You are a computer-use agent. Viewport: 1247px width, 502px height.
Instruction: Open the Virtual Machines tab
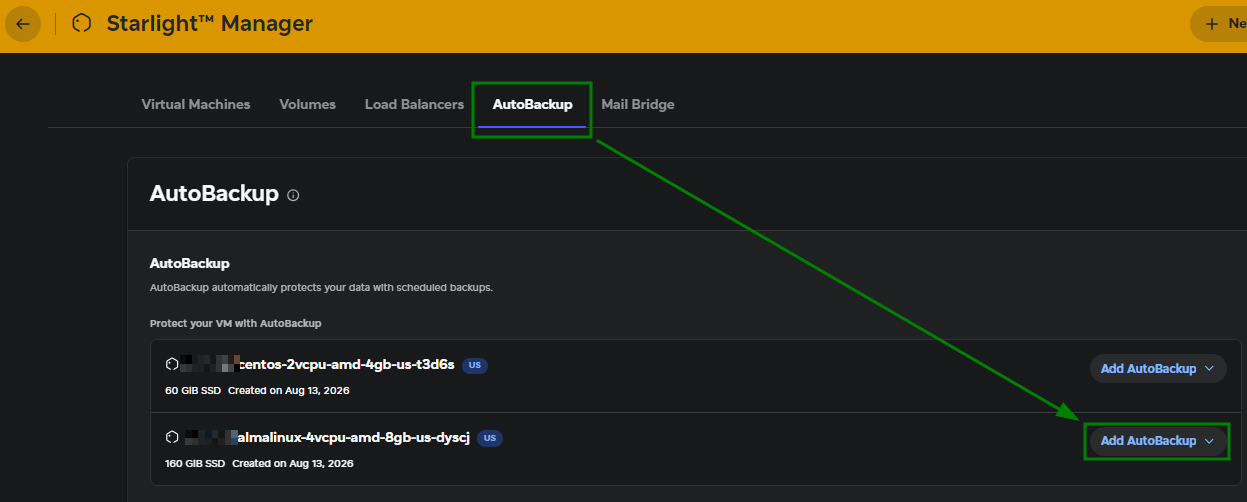[196, 104]
